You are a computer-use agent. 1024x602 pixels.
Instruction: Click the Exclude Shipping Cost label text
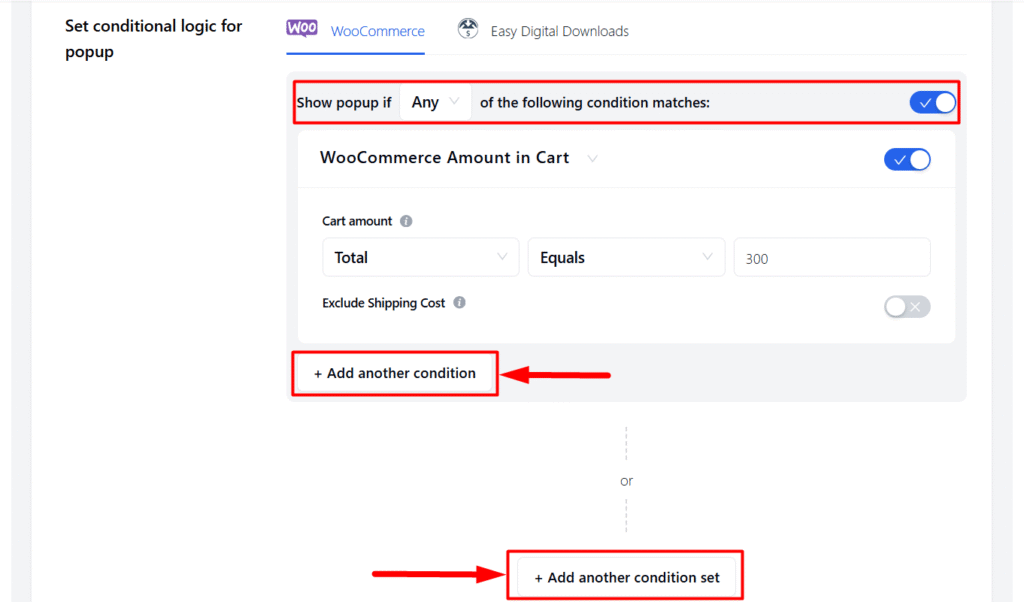click(x=384, y=303)
